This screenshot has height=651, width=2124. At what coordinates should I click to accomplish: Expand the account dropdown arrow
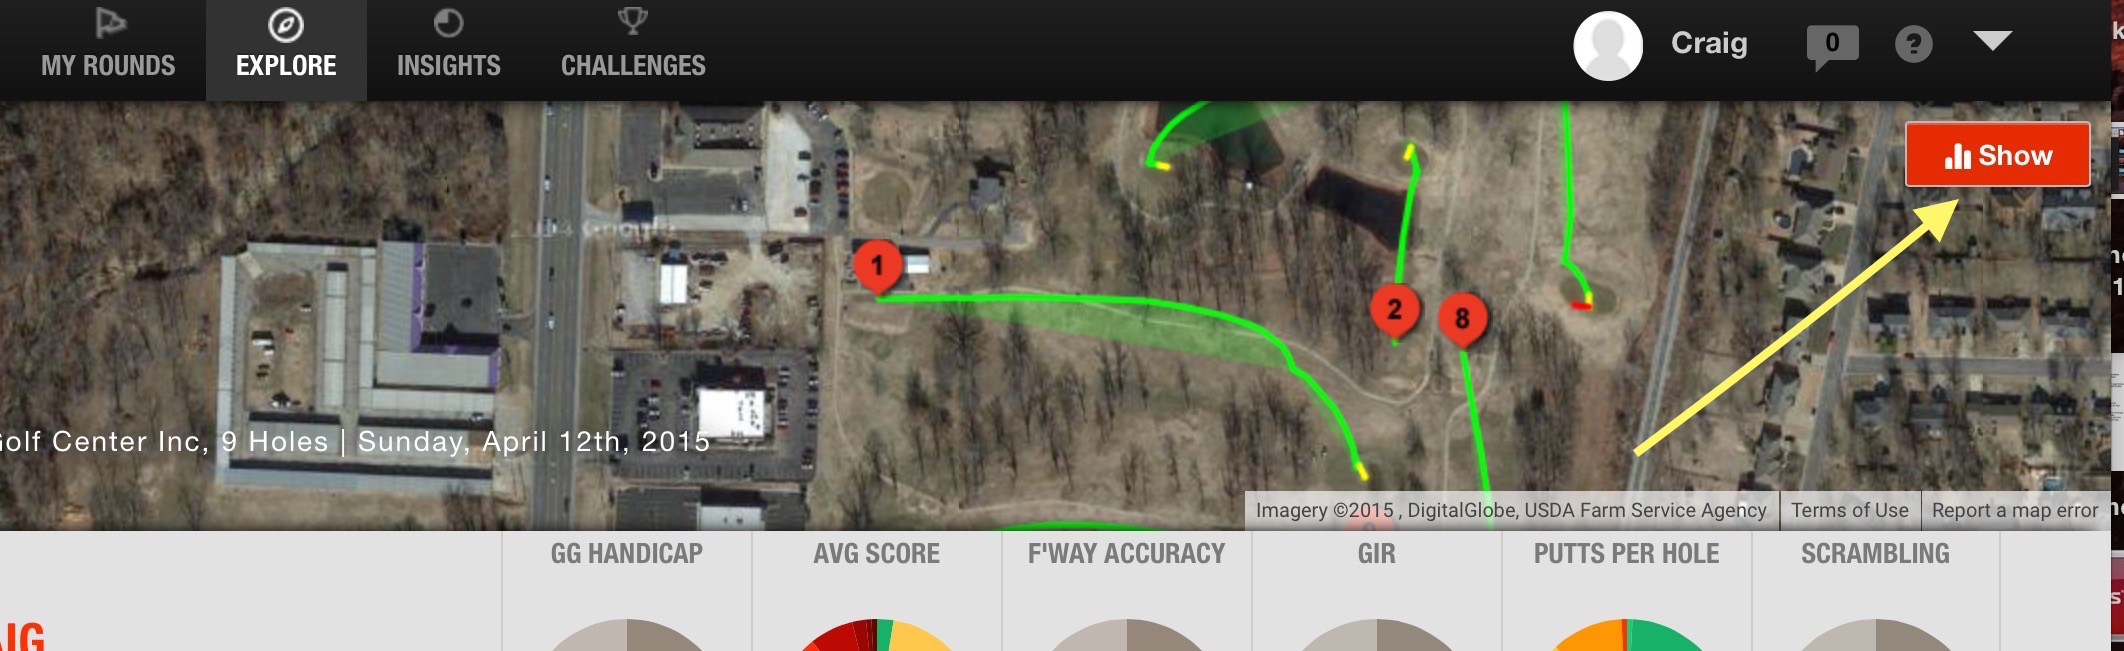coord(1992,40)
